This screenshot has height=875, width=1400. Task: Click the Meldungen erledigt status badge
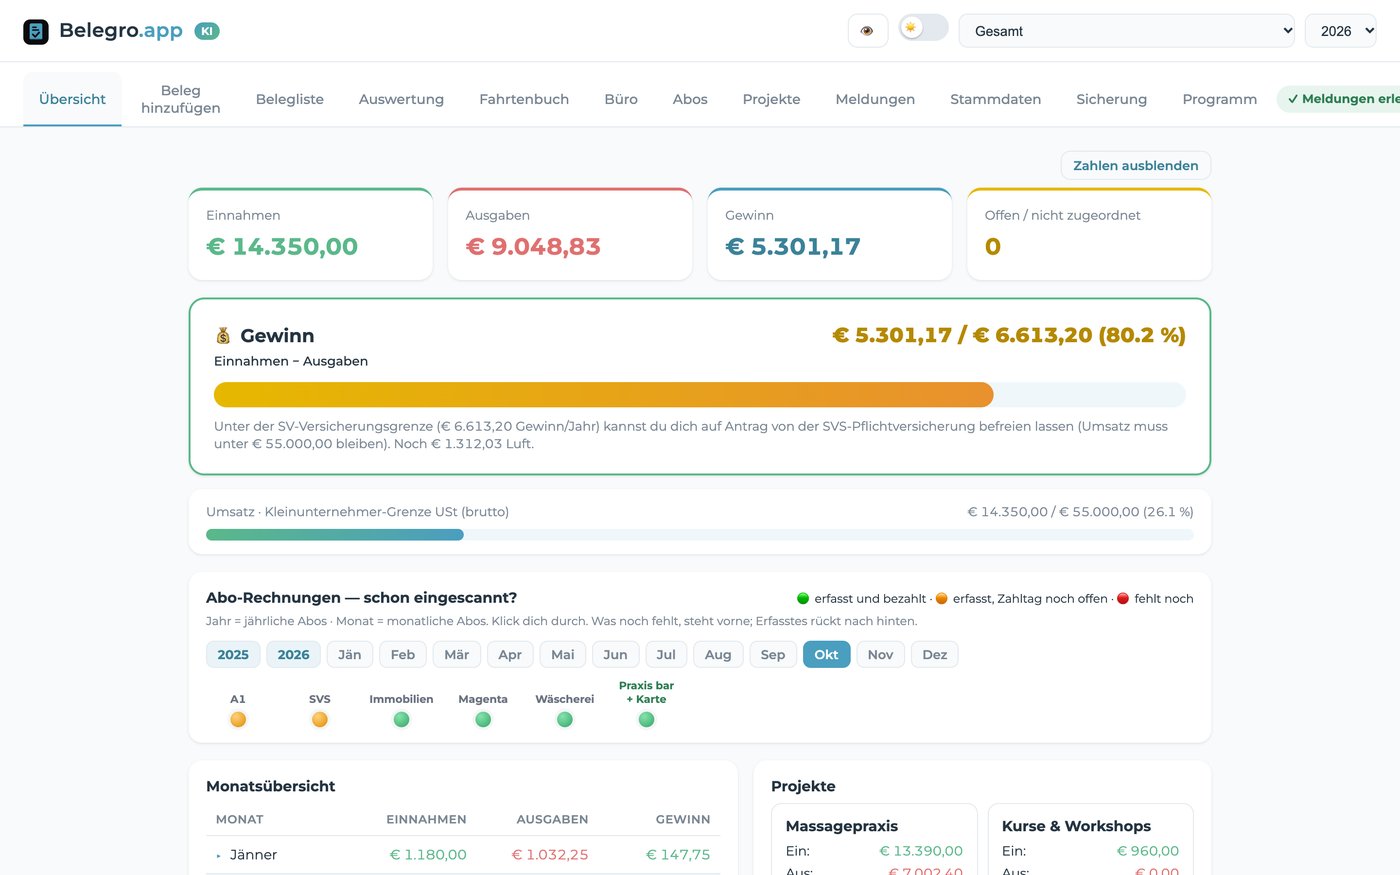(1339, 99)
